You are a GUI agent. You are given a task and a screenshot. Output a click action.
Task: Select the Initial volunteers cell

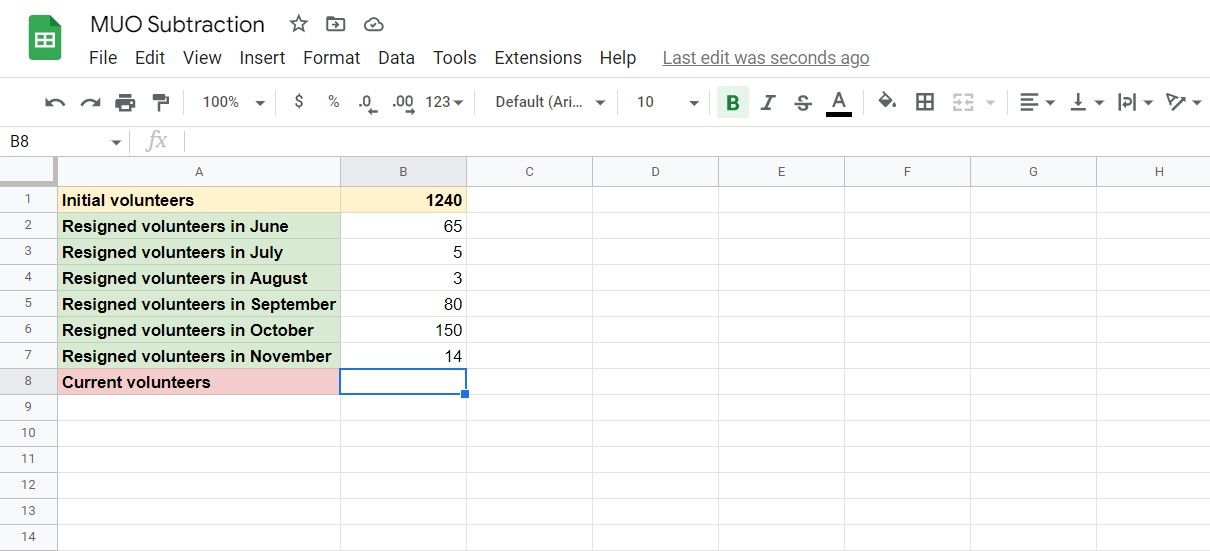click(x=199, y=200)
